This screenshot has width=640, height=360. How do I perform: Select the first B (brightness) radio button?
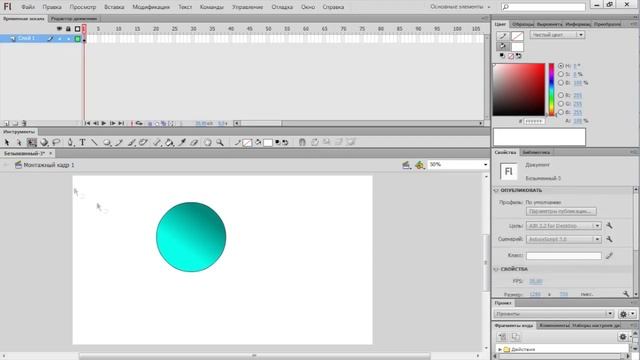coord(561,82)
